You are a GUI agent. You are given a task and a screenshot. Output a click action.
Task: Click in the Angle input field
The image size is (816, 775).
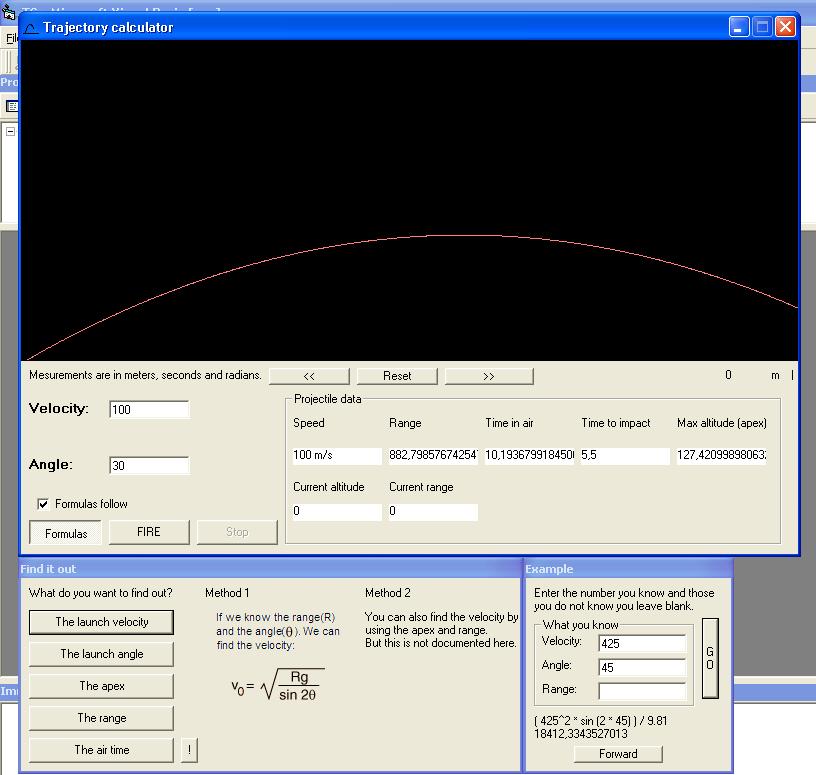pos(149,465)
